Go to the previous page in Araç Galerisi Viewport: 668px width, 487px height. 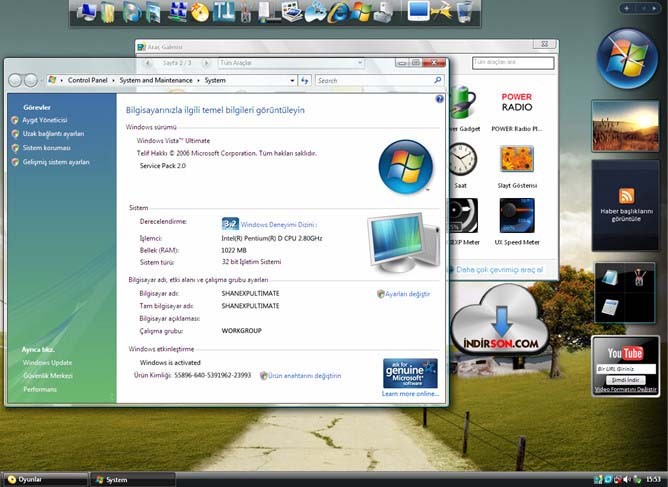pyautogui.click(x=148, y=63)
